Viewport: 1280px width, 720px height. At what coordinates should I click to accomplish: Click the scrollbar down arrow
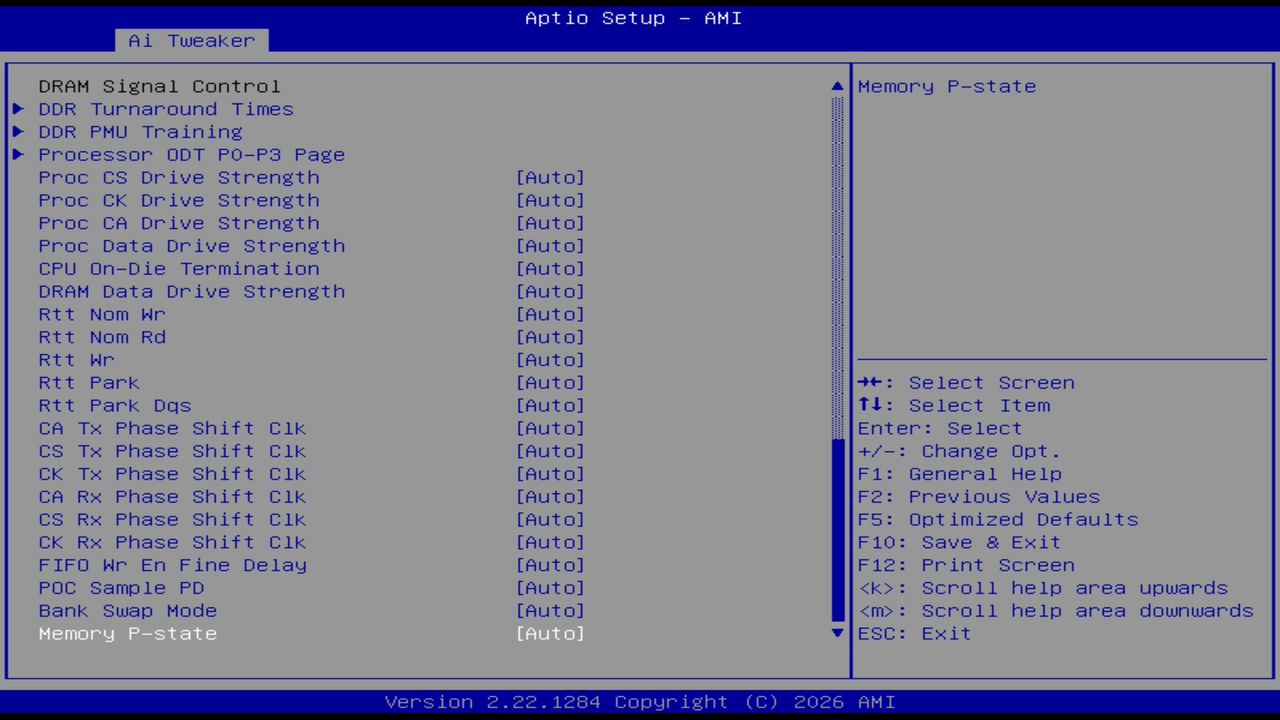[x=838, y=633]
